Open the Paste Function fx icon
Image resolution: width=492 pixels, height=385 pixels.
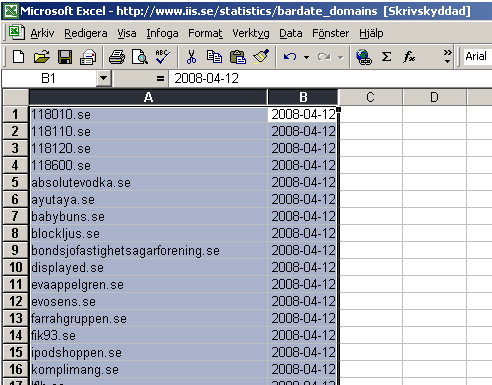coord(409,57)
